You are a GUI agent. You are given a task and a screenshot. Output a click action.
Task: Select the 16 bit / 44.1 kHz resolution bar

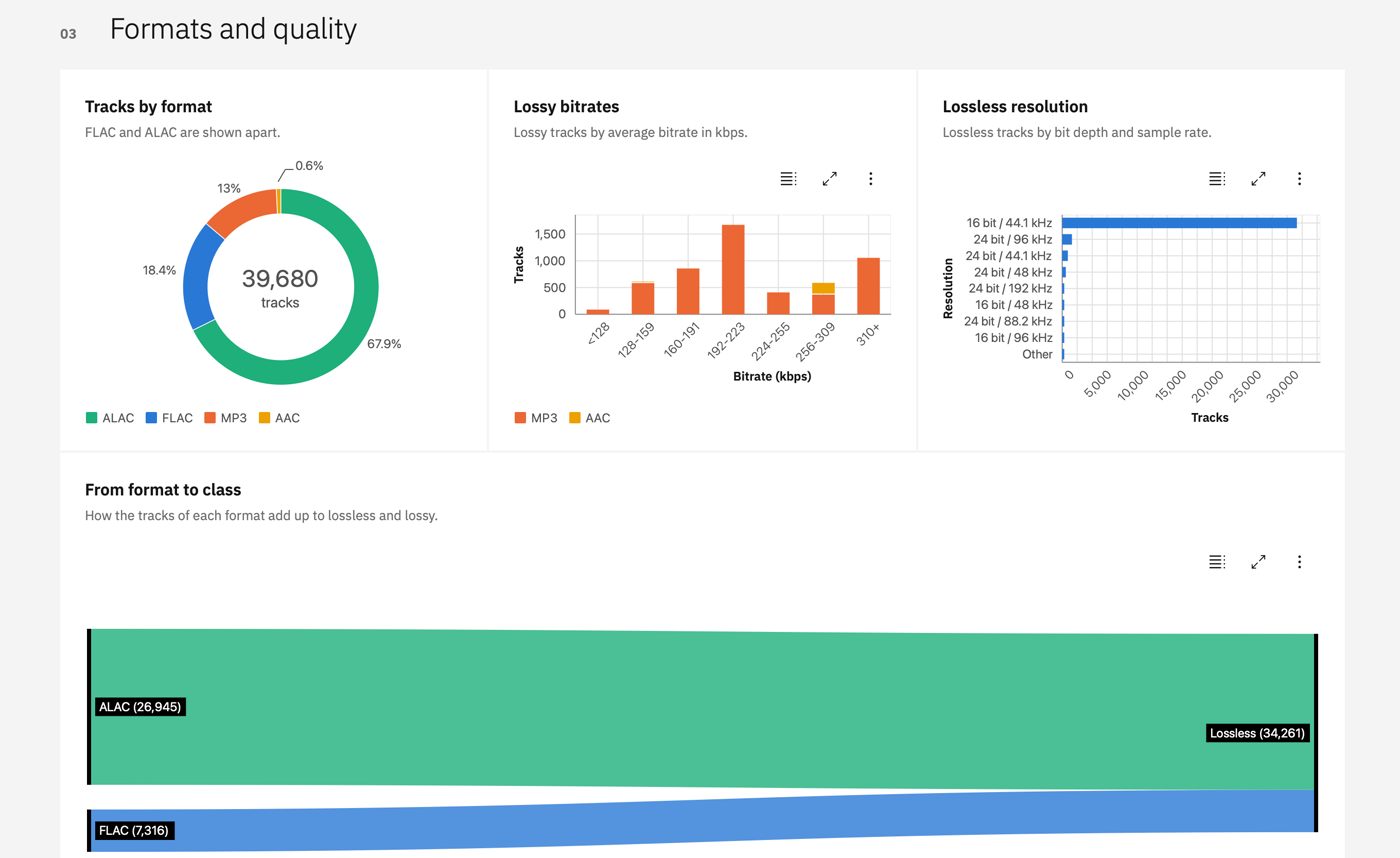1179,223
